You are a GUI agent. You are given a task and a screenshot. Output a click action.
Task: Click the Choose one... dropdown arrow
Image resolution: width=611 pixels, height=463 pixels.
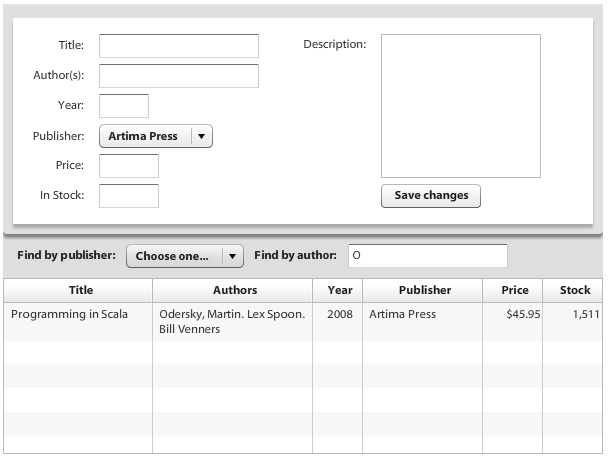point(233,256)
